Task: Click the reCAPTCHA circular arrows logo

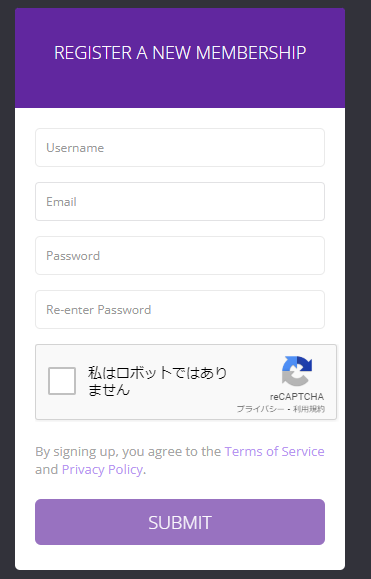Action: [297, 371]
